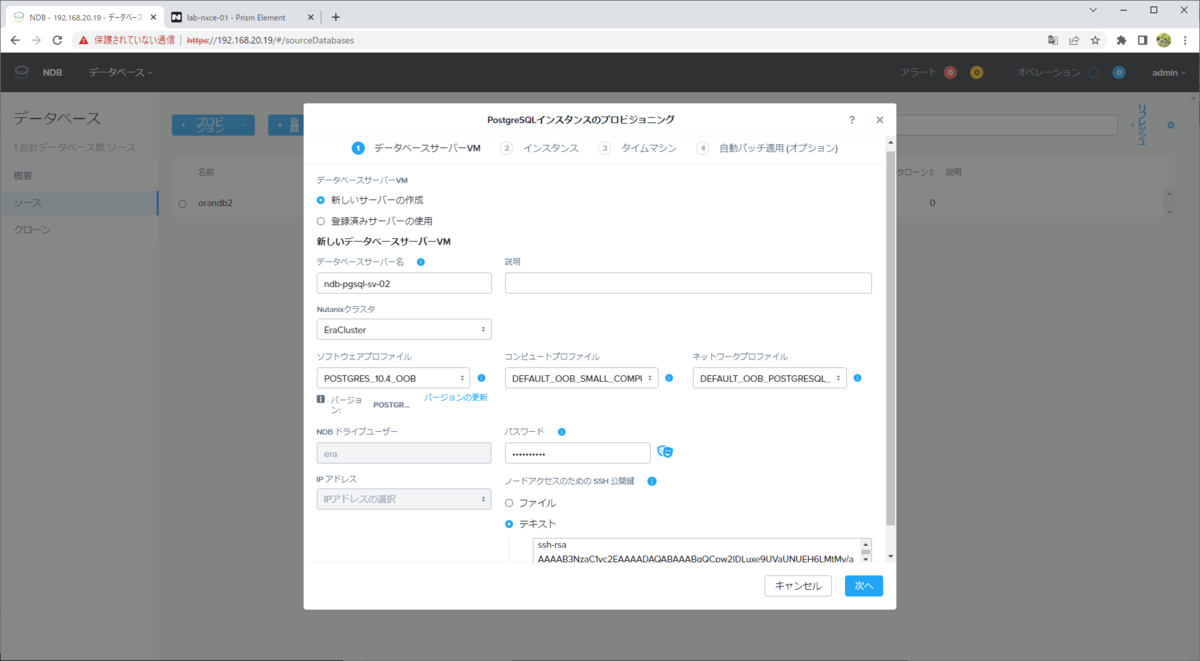1200x661 pixels.
Task: Click the NDB logo icon in header
Action: point(21,72)
